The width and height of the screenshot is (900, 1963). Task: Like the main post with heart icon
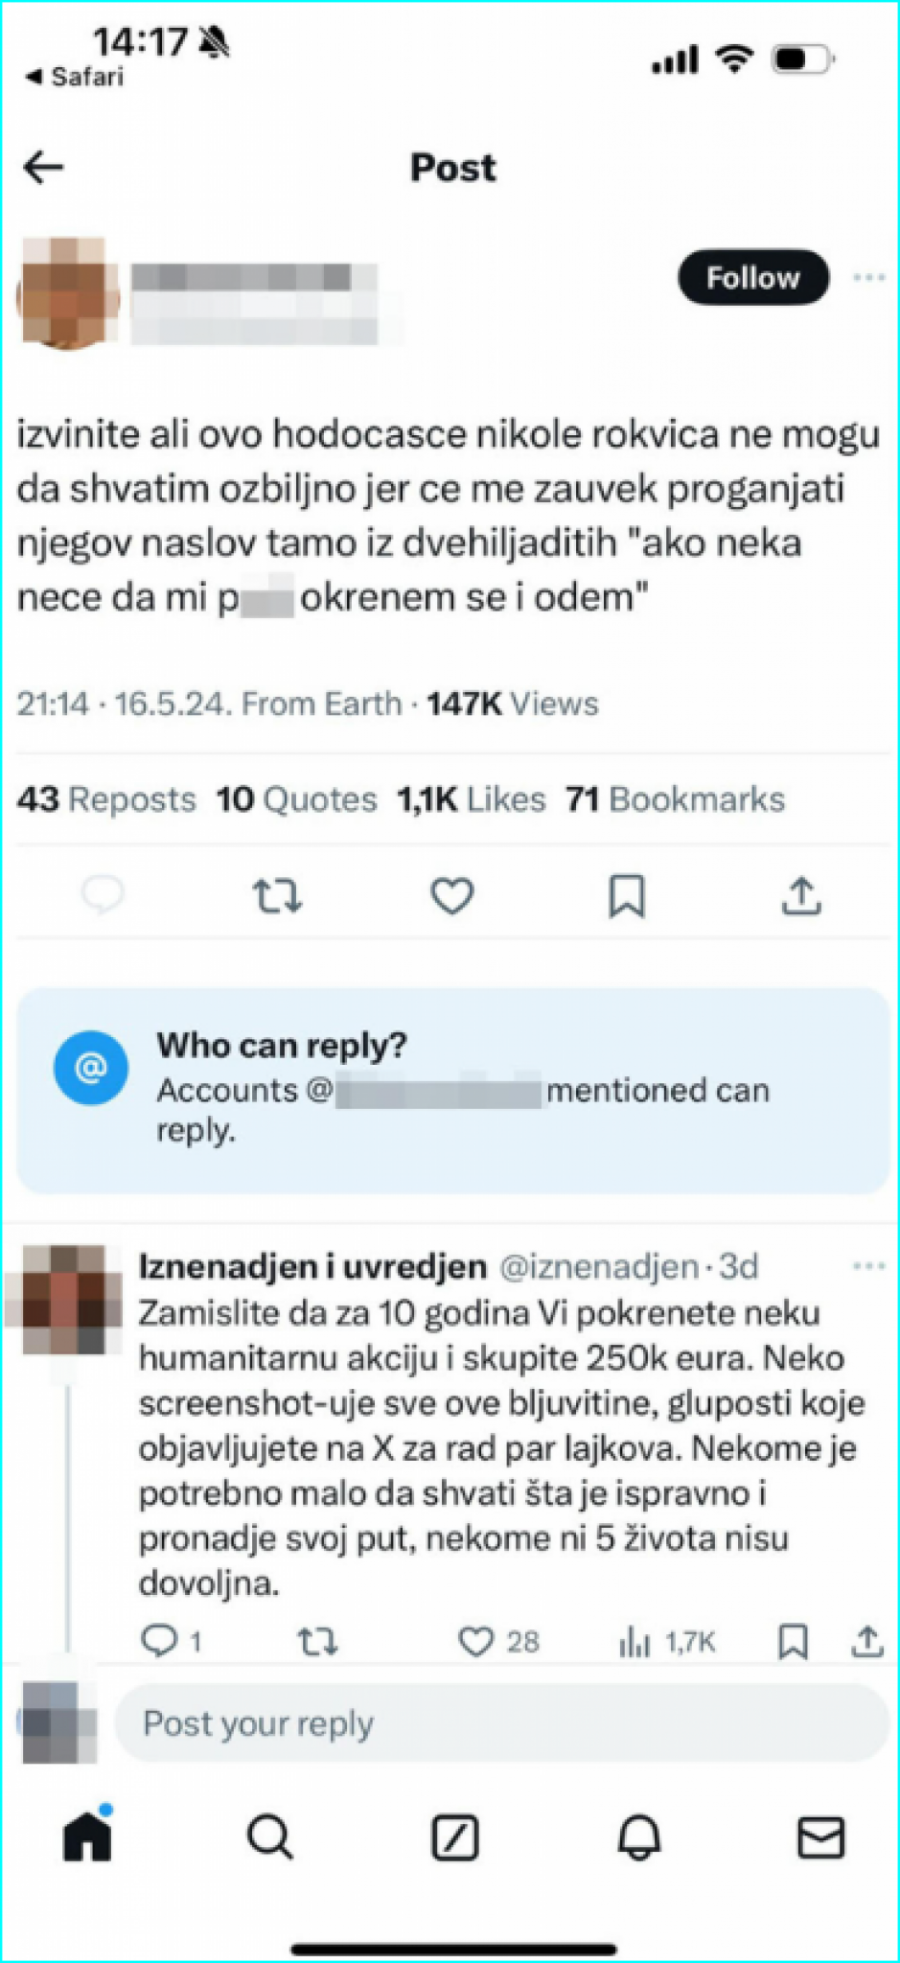click(452, 896)
